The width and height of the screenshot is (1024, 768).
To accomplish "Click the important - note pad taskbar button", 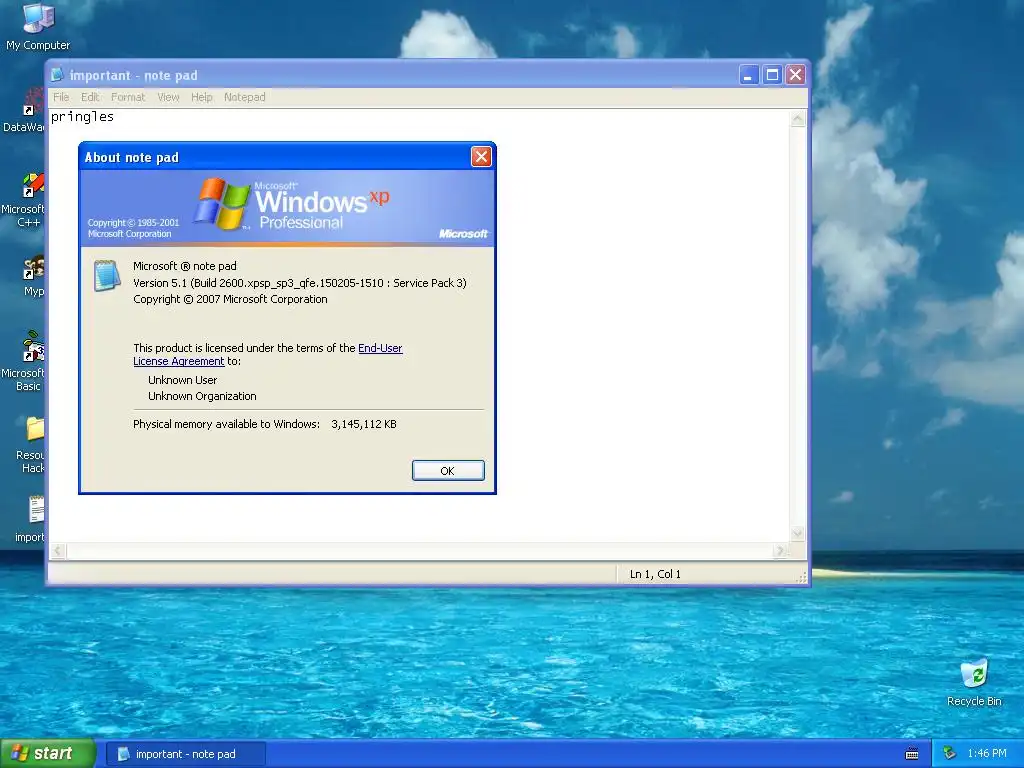I will pyautogui.click(x=185, y=754).
